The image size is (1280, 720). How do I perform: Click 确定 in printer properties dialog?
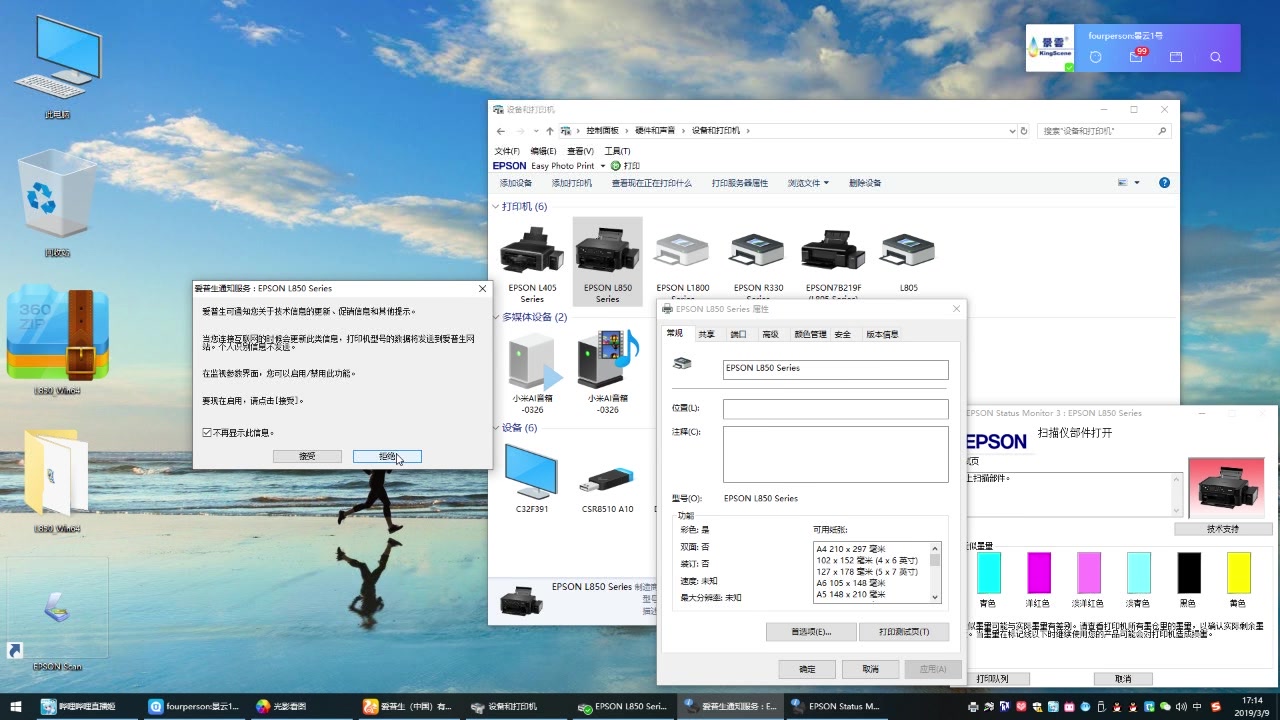(807, 669)
